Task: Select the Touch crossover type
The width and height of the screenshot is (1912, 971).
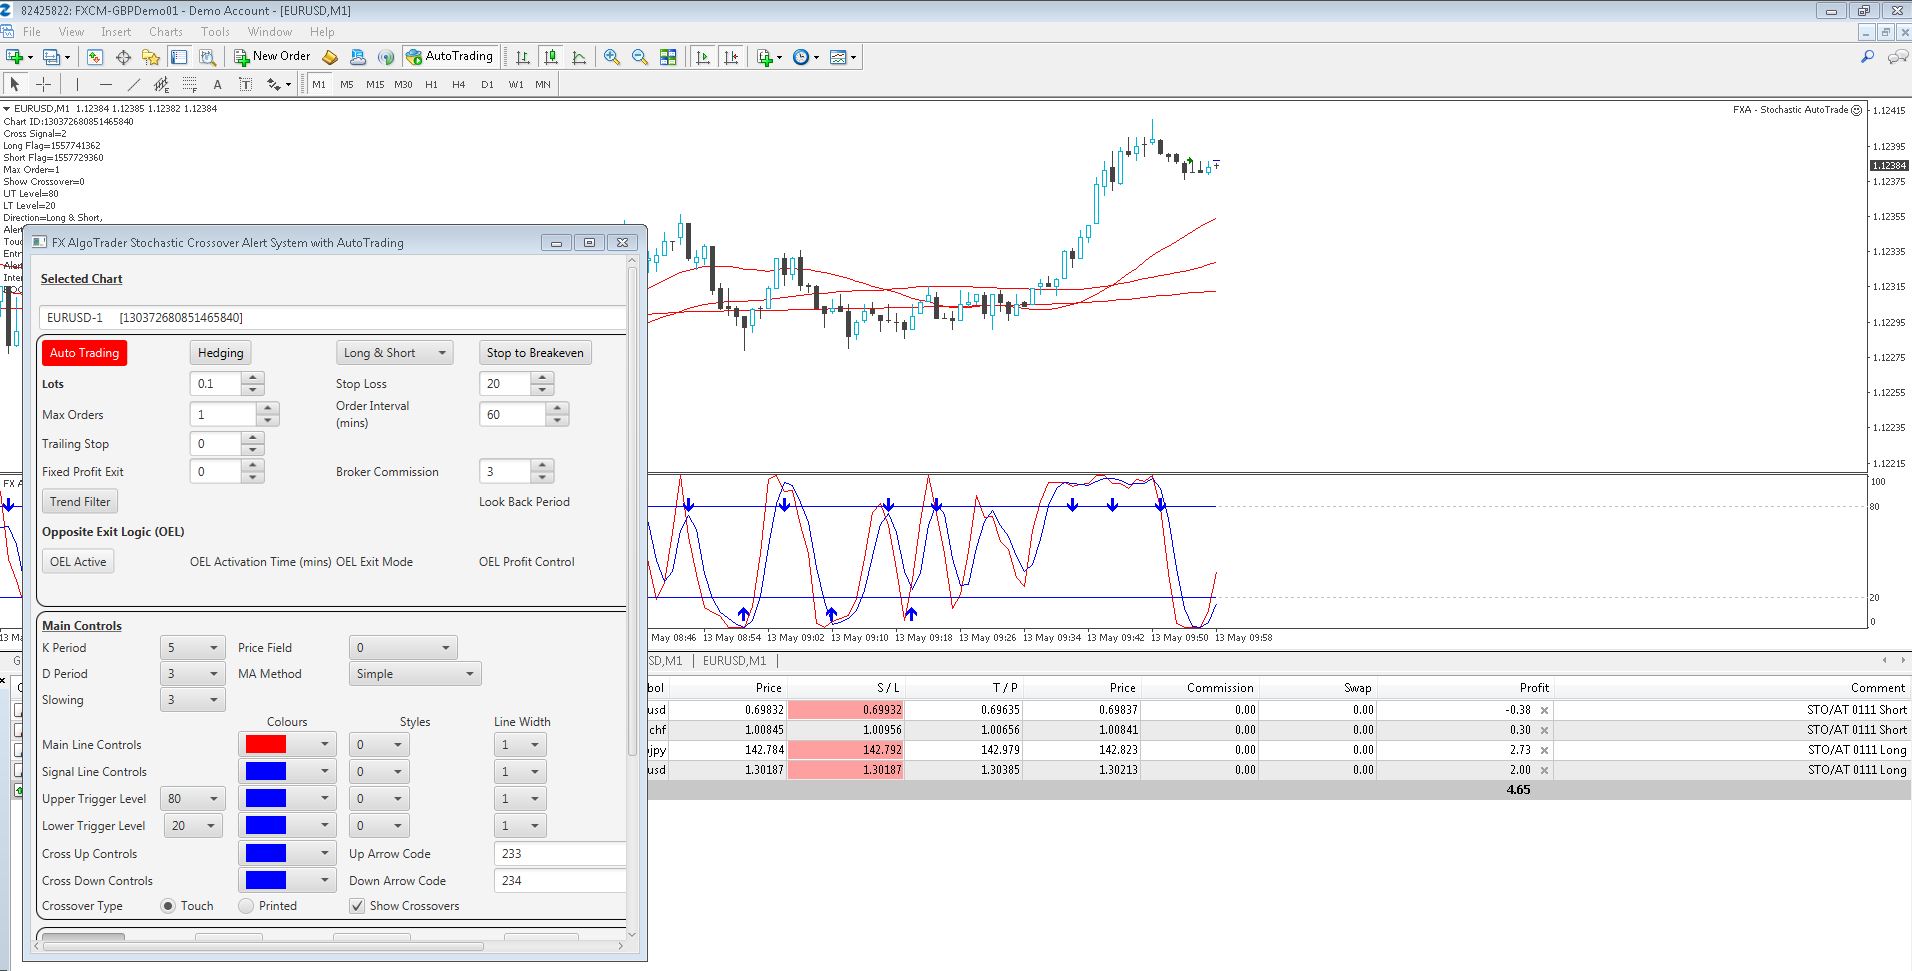Action: coord(168,905)
